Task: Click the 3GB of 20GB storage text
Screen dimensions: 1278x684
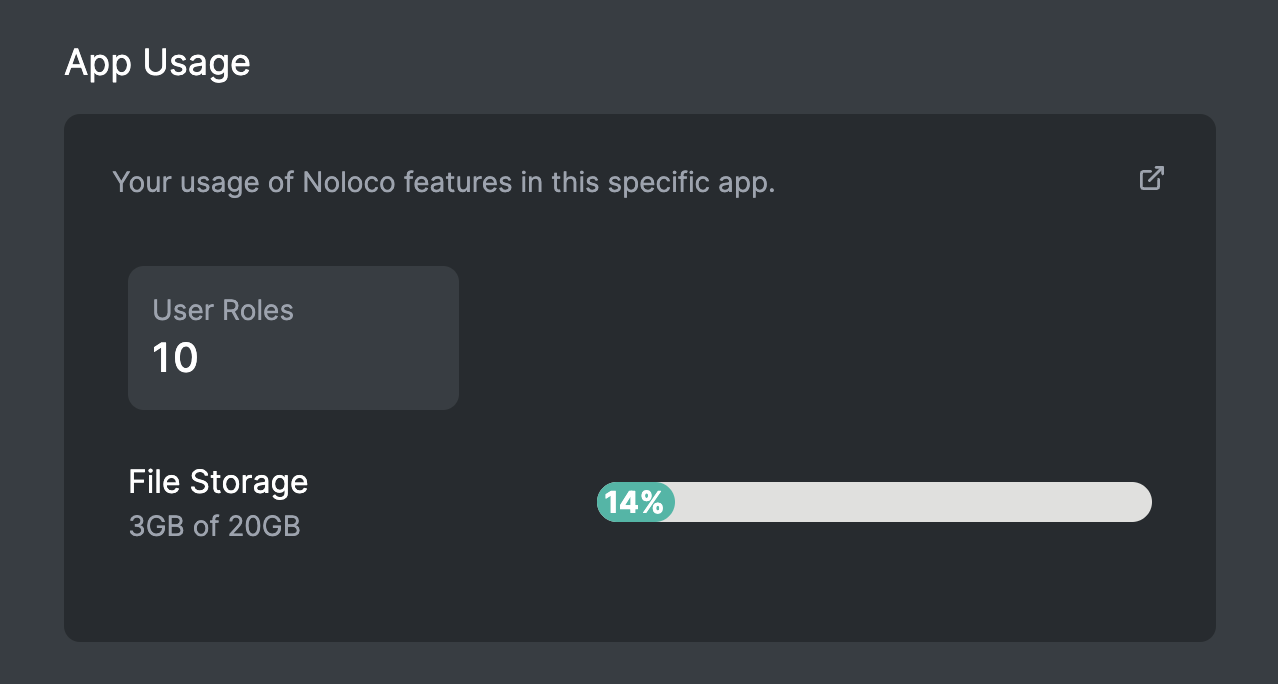Action: pos(214,526)
